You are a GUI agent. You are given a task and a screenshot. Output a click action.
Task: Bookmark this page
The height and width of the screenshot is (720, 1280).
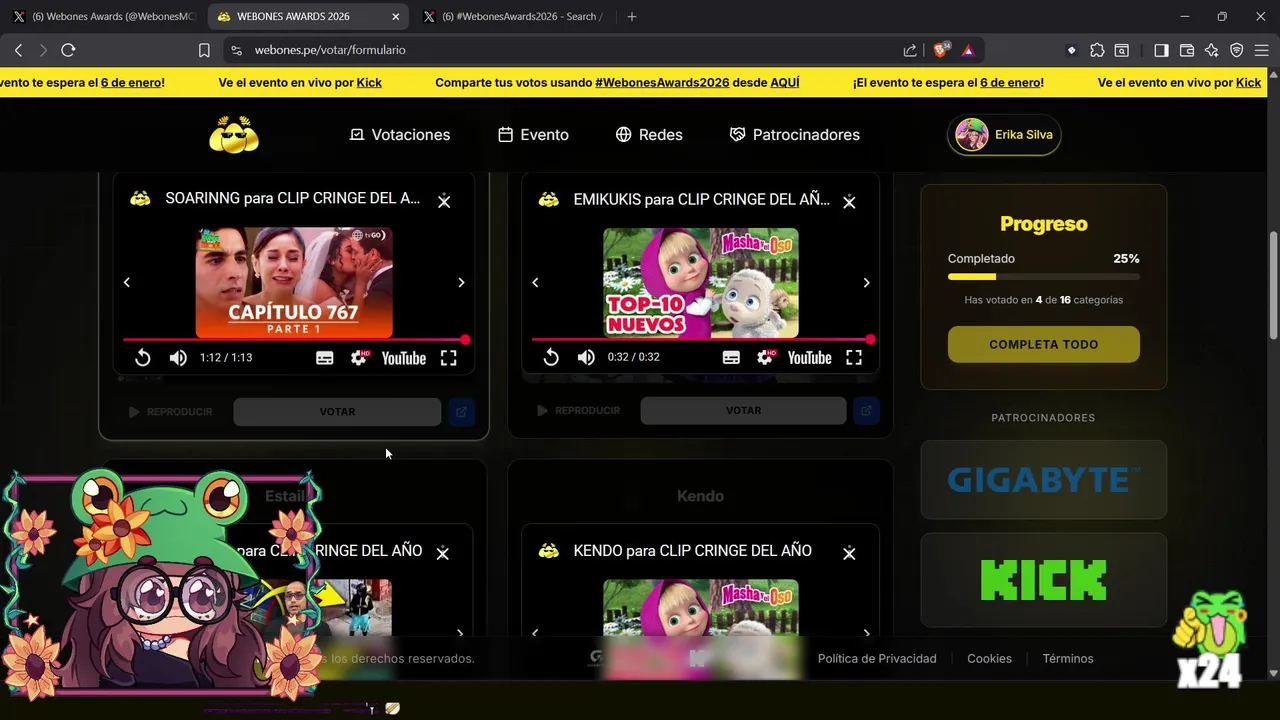coord(204,50)
